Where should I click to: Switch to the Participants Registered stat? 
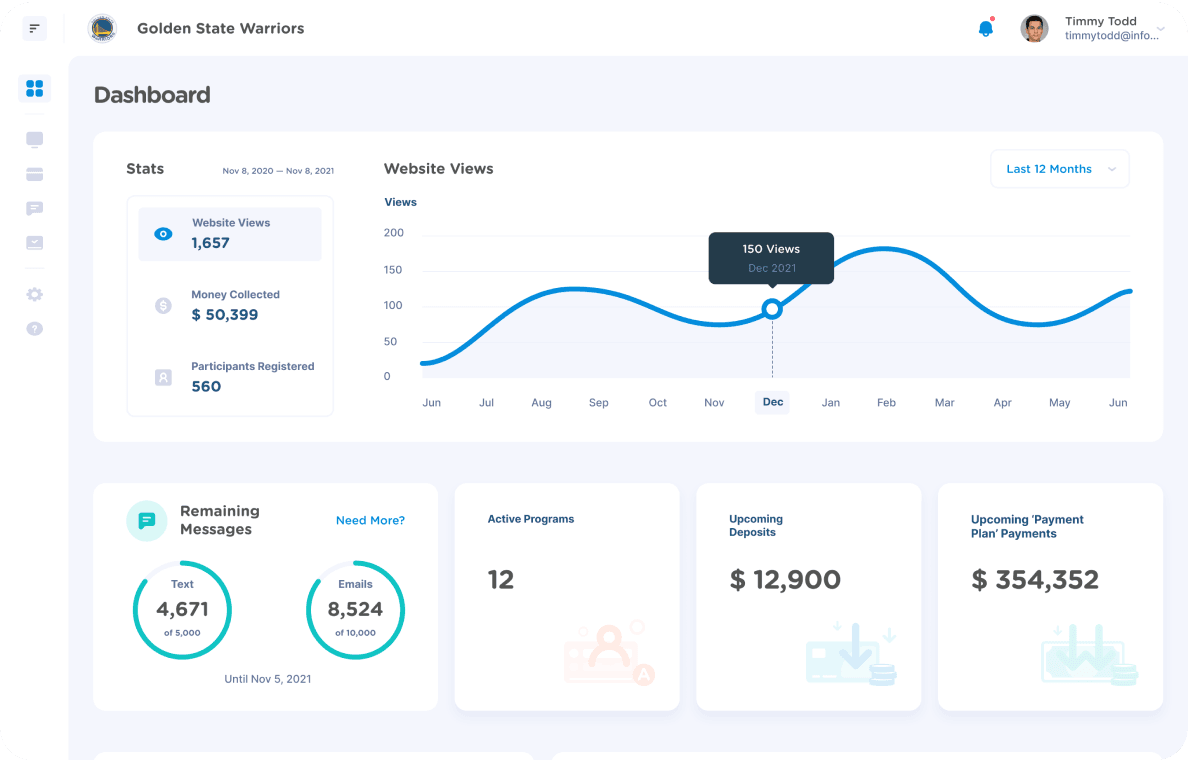(x=230, y=377)
